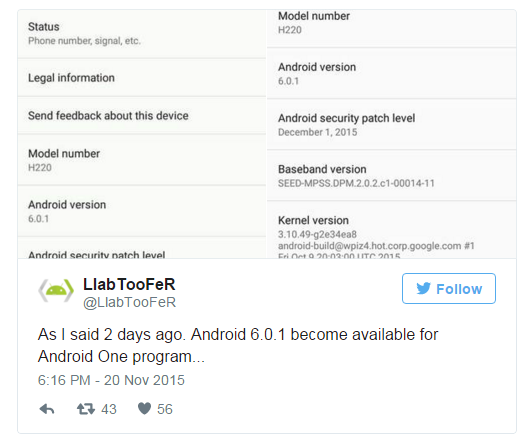
Task: Click the retweet count 43
Action: [109, 409]
